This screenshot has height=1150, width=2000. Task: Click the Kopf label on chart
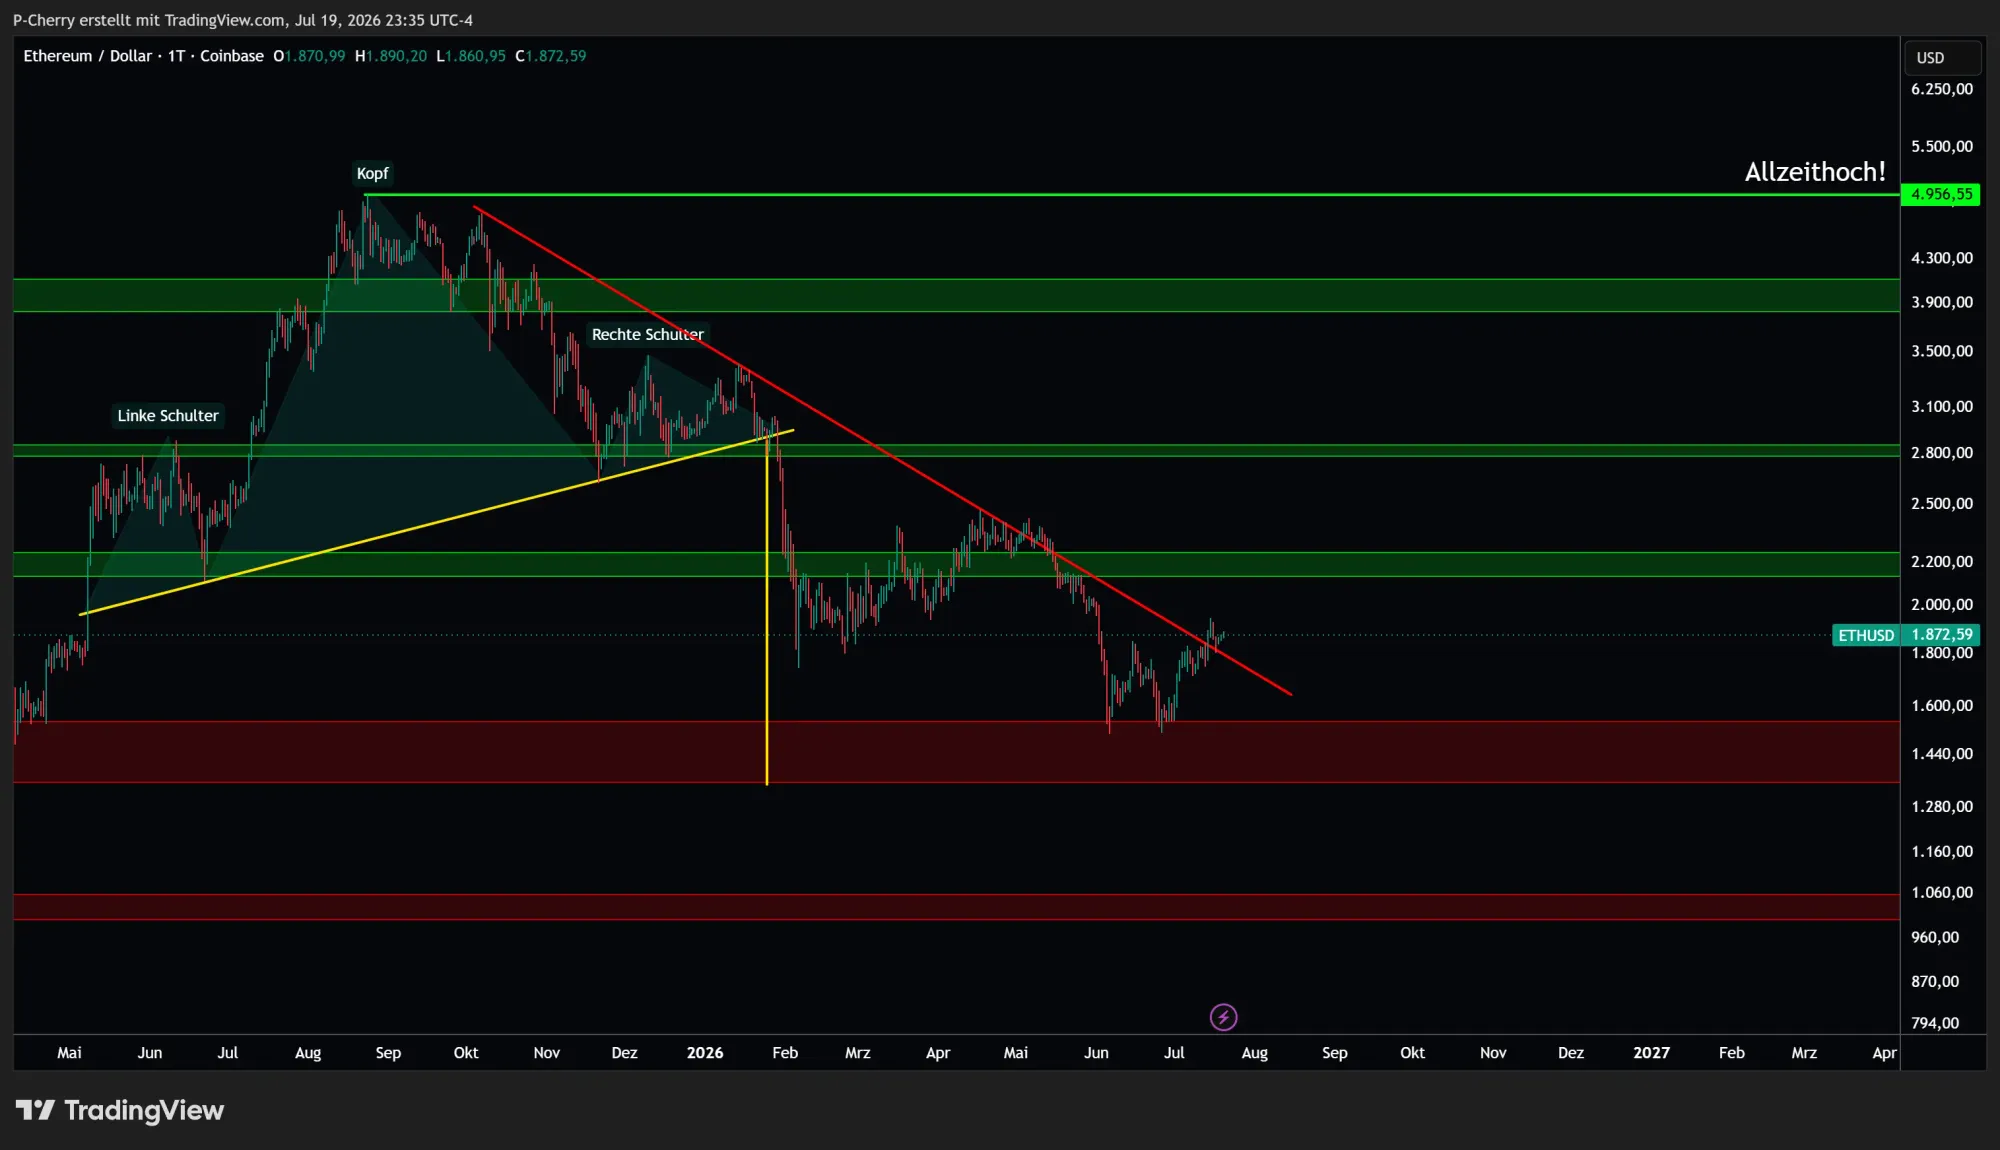click(372, 173)
